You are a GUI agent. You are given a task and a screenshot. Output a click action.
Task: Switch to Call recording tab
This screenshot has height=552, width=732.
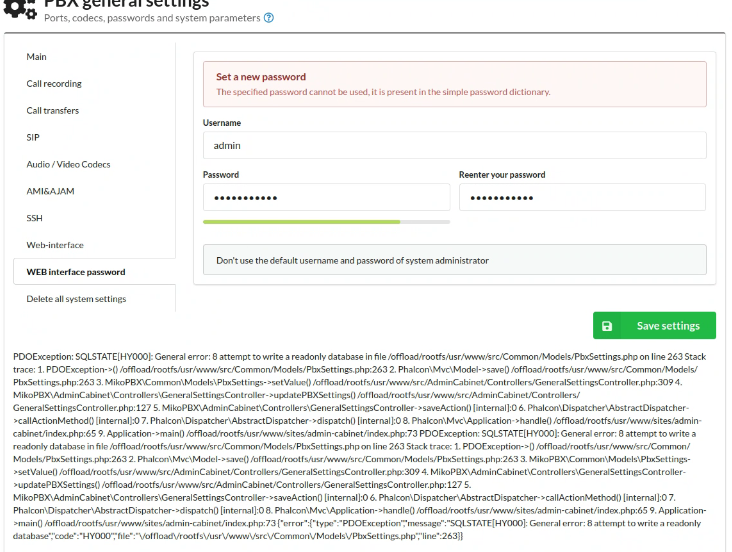click(x=54, y=84)
